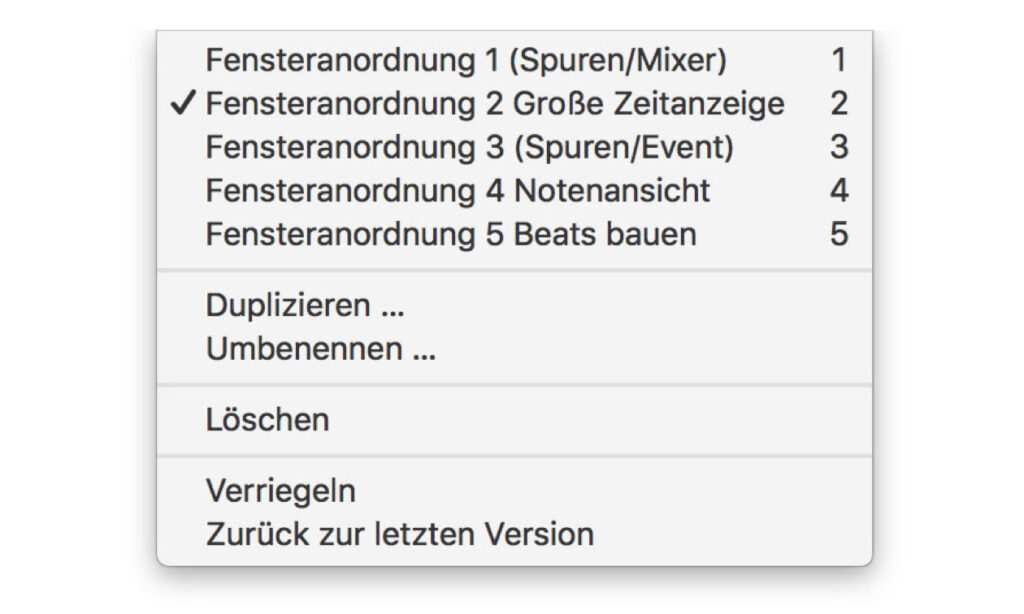Click Duplizieren … menu entry
The image size is (1024, 614).
(515, 305)
